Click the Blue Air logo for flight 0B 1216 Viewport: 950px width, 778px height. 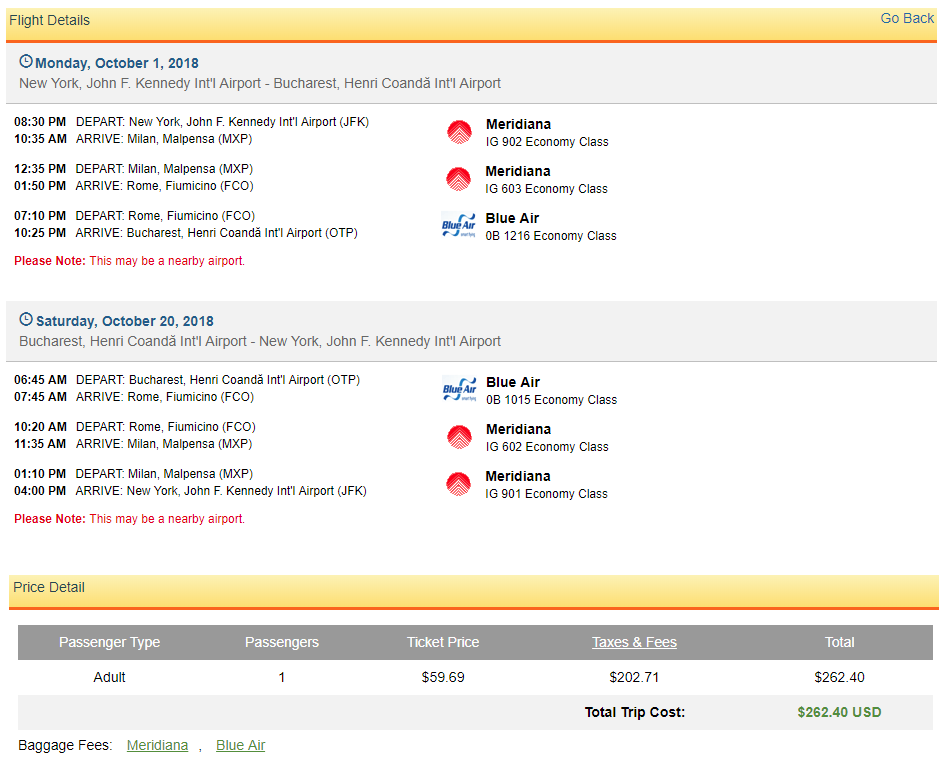(x=459, y=225)
